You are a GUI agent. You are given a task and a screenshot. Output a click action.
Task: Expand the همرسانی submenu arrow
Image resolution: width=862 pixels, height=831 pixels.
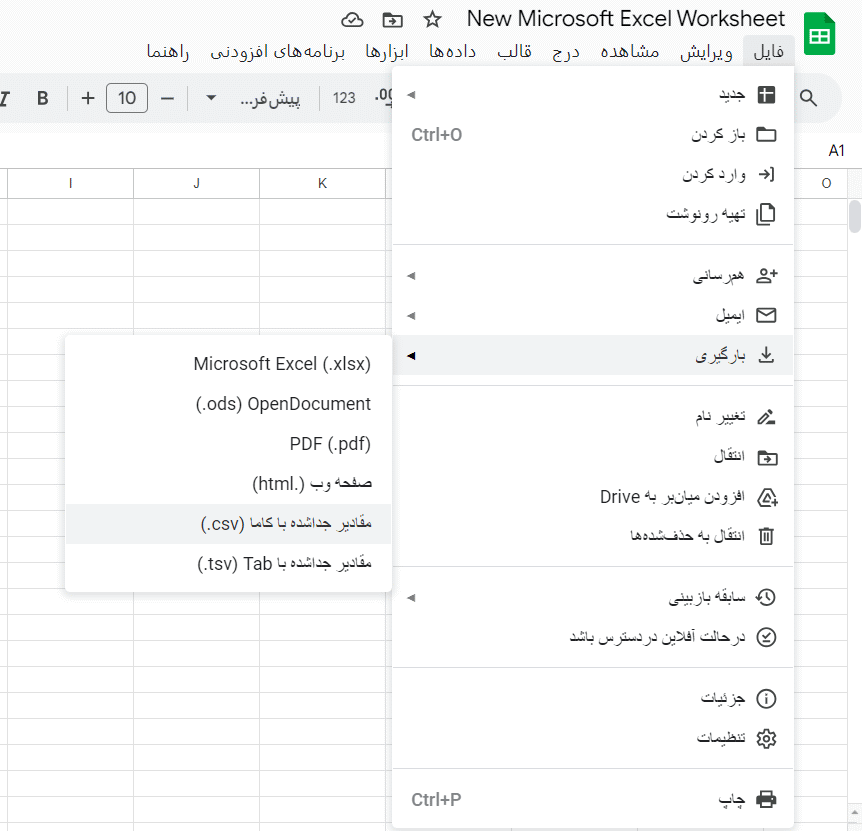tap(411, 276)
